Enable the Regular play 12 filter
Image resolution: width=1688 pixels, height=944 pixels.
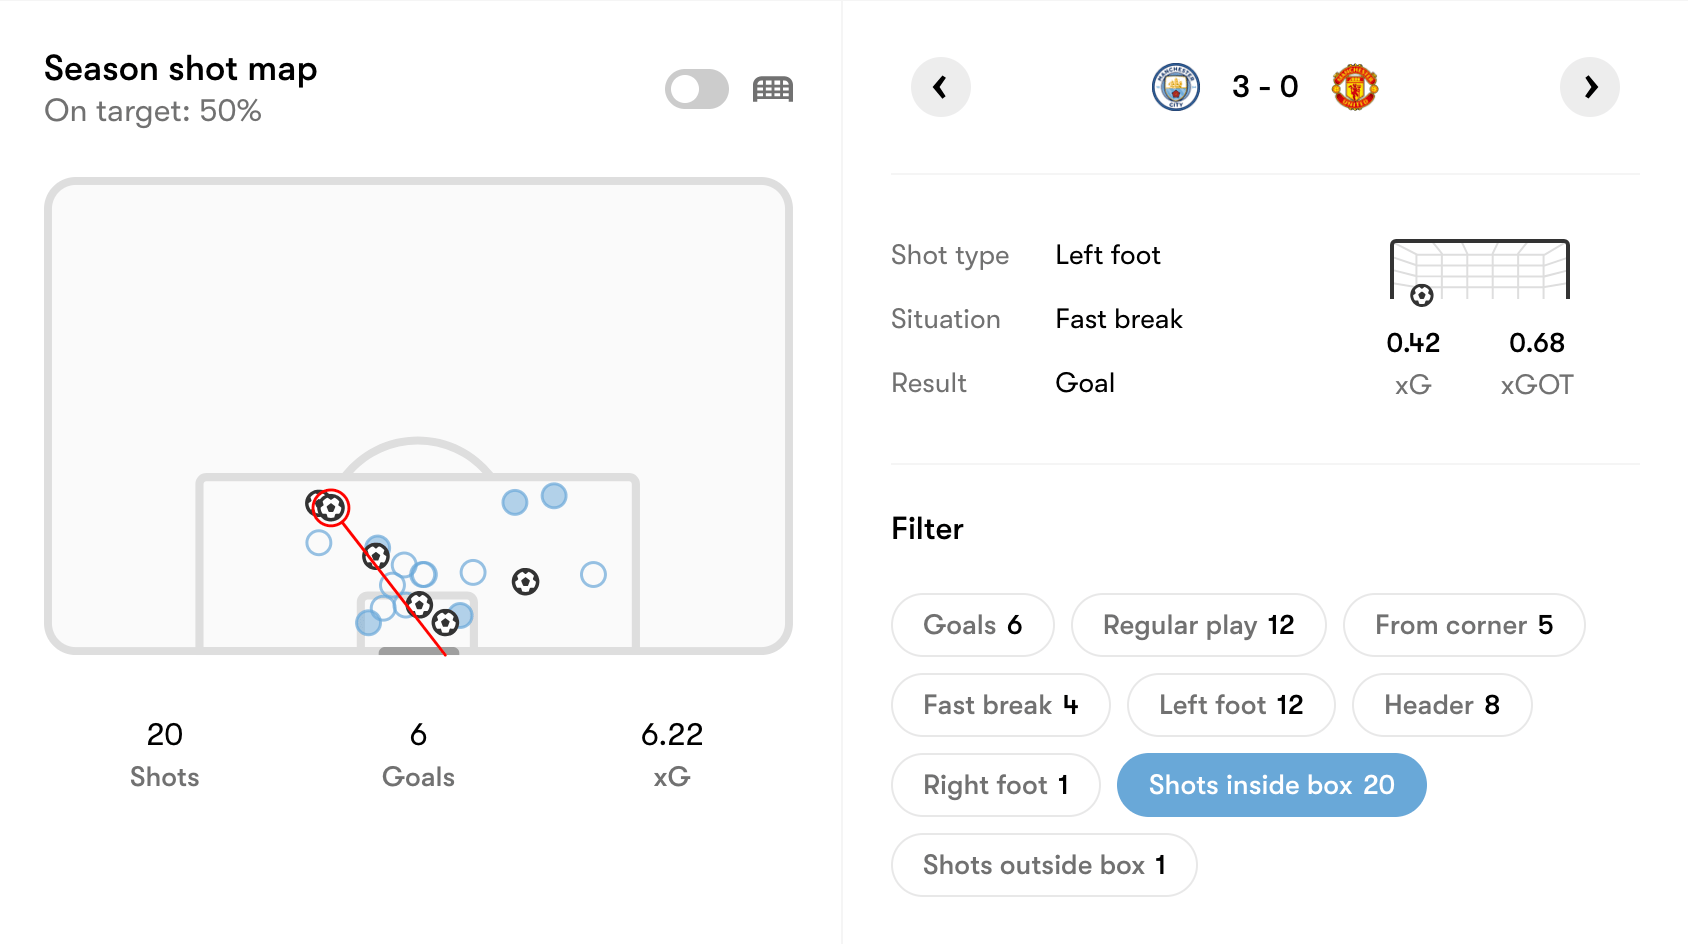pyautogui.click(x=1198, y=625)
